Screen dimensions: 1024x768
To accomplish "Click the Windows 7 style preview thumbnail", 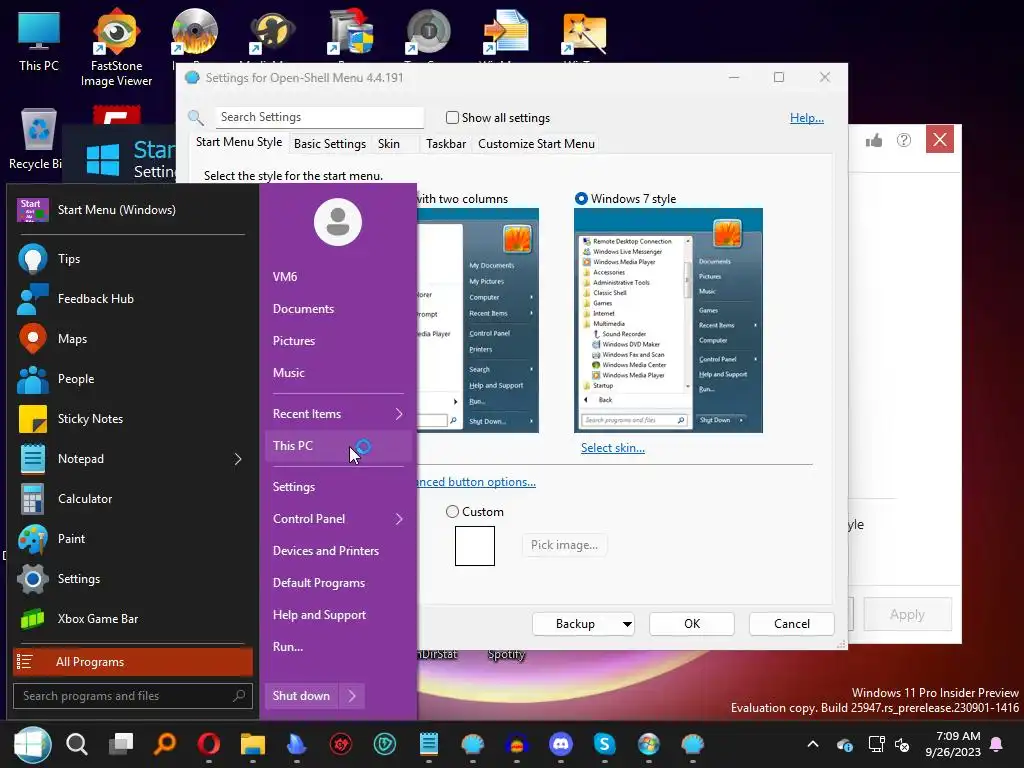I will [668, 321].
